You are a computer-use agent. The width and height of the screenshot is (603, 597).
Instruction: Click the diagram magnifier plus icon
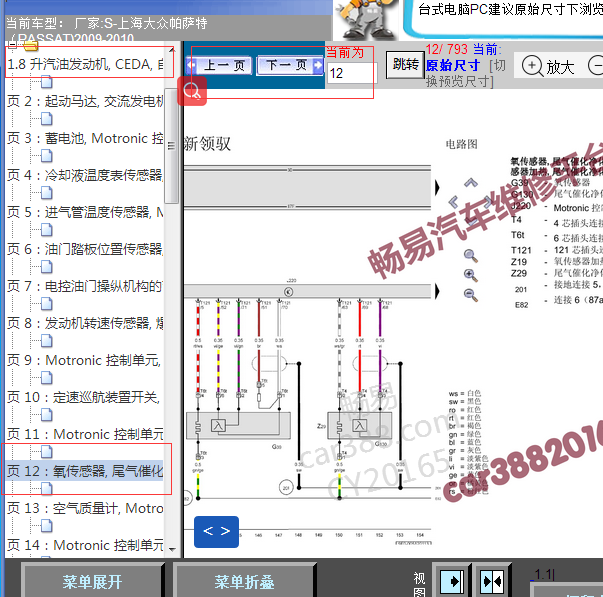(471, 275)
